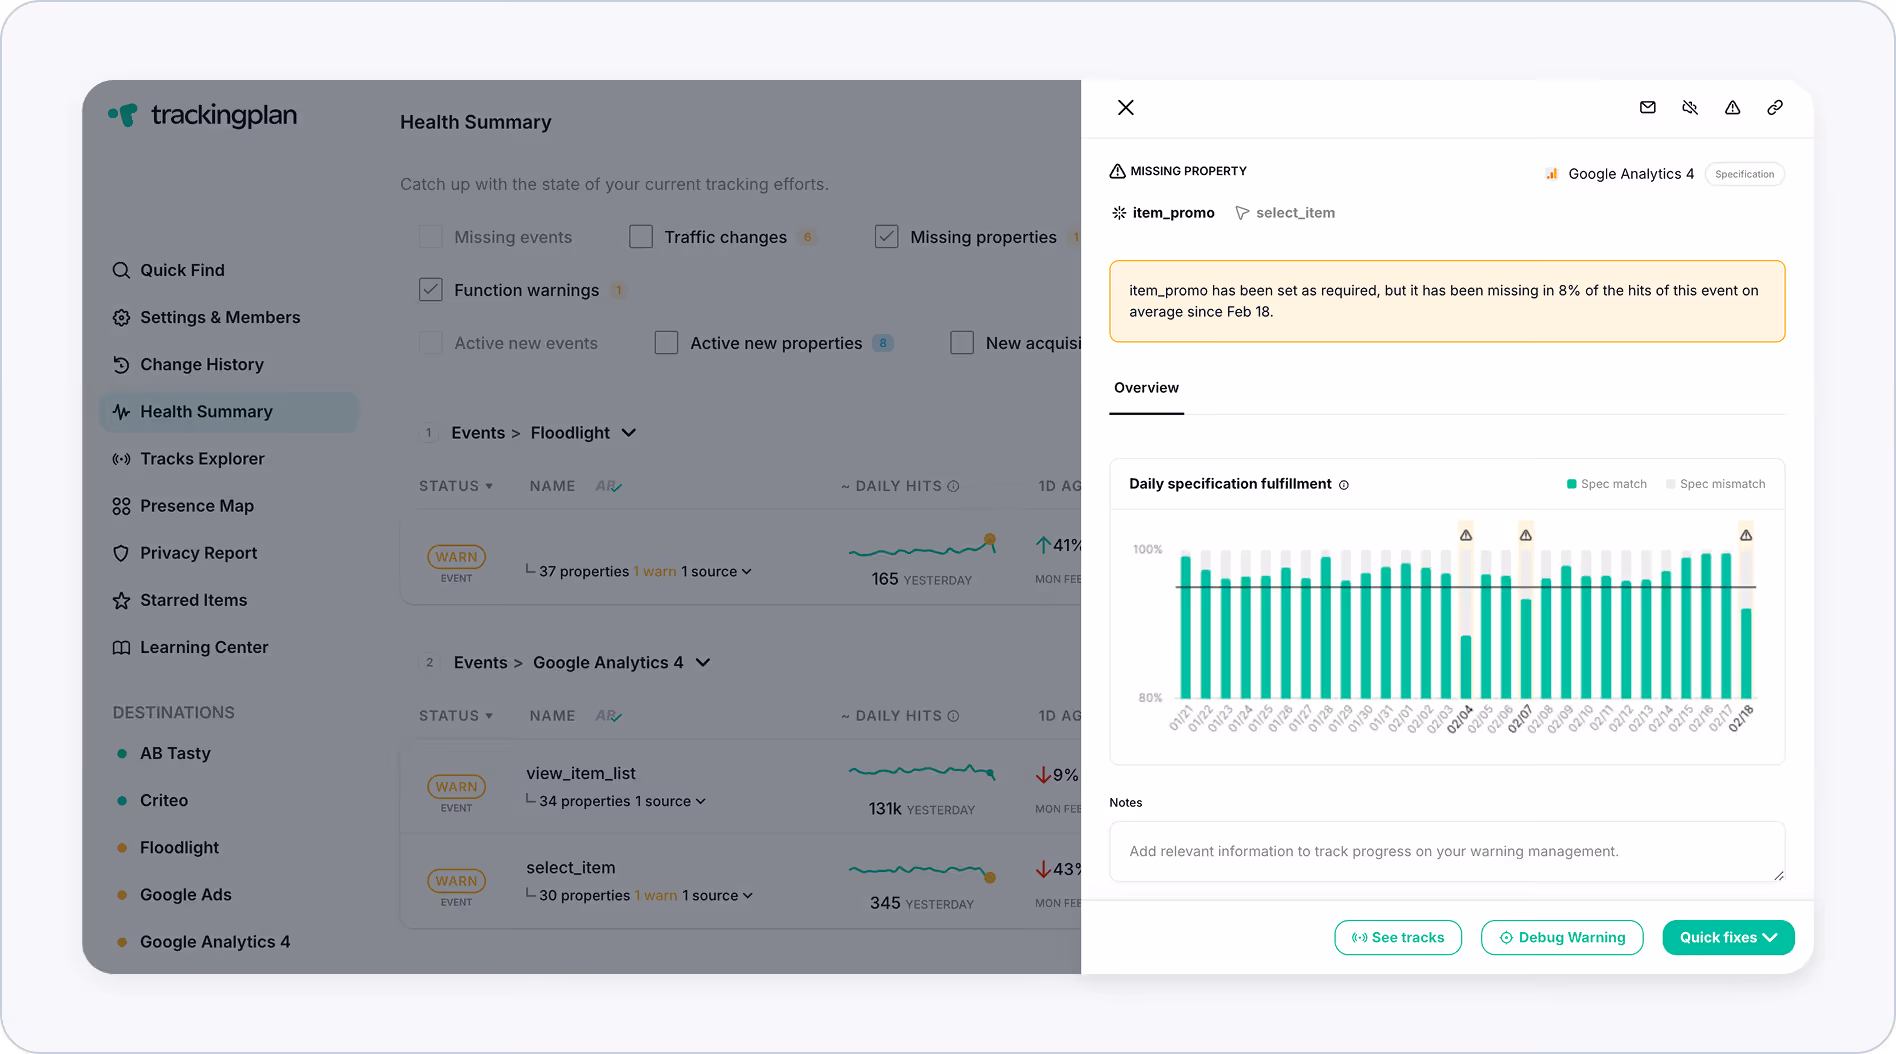Close the warning detail panel
Viewport: 1896px width, 1054px height.
click(1125, 107)
